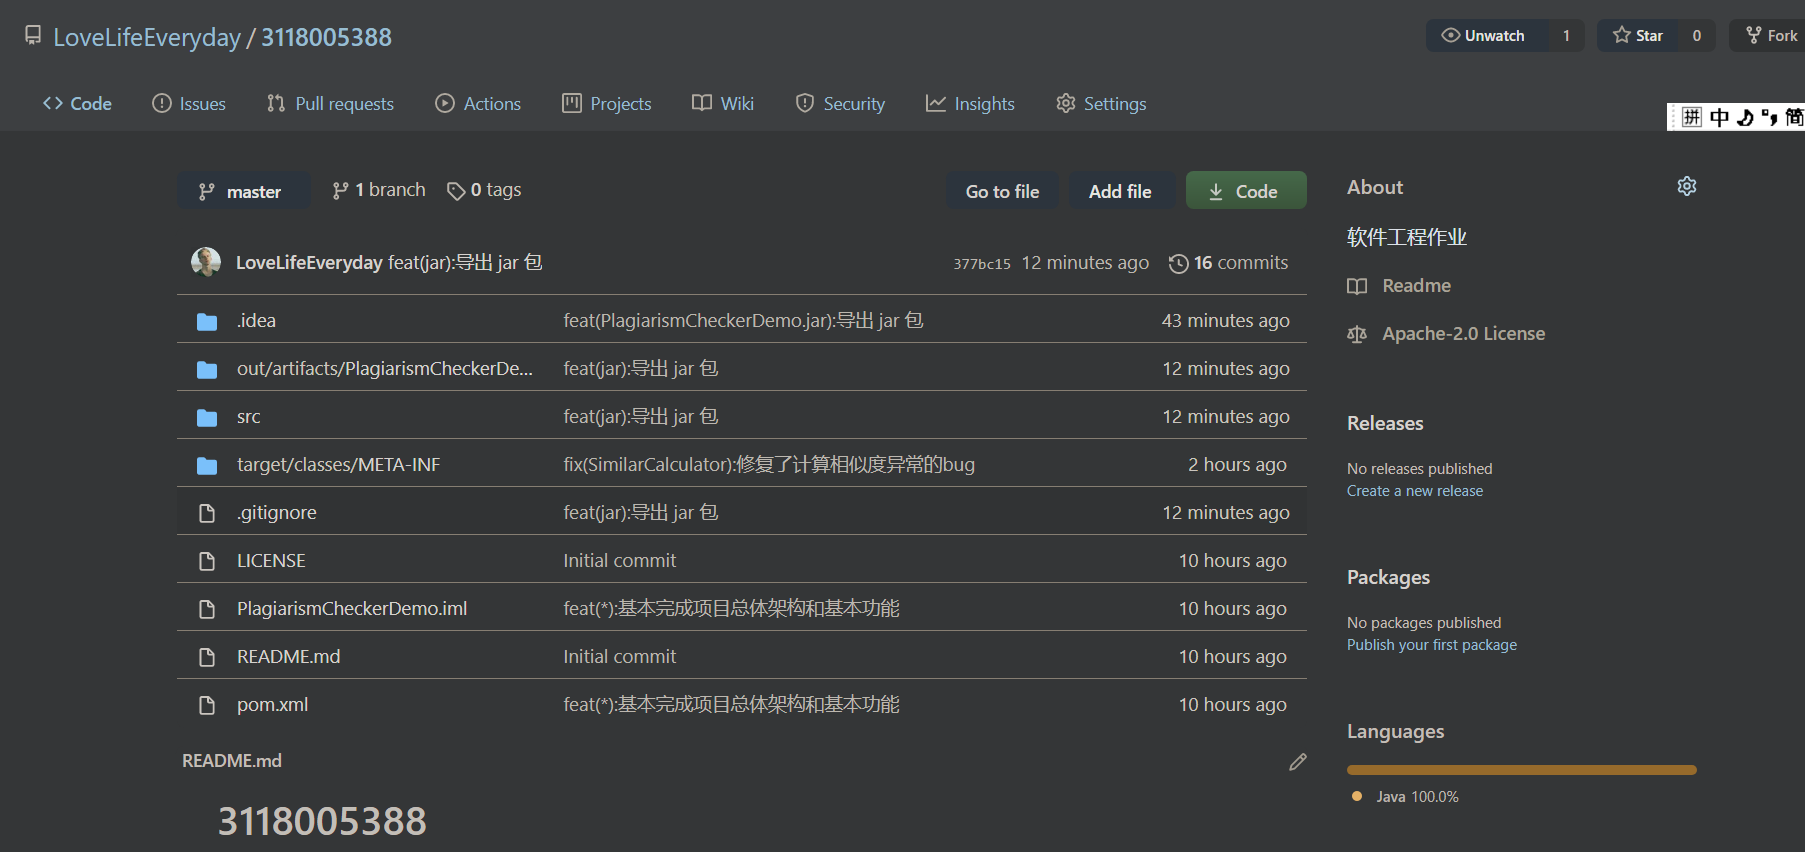Click the out/artifacts folder icon

(x=207, y=369)
